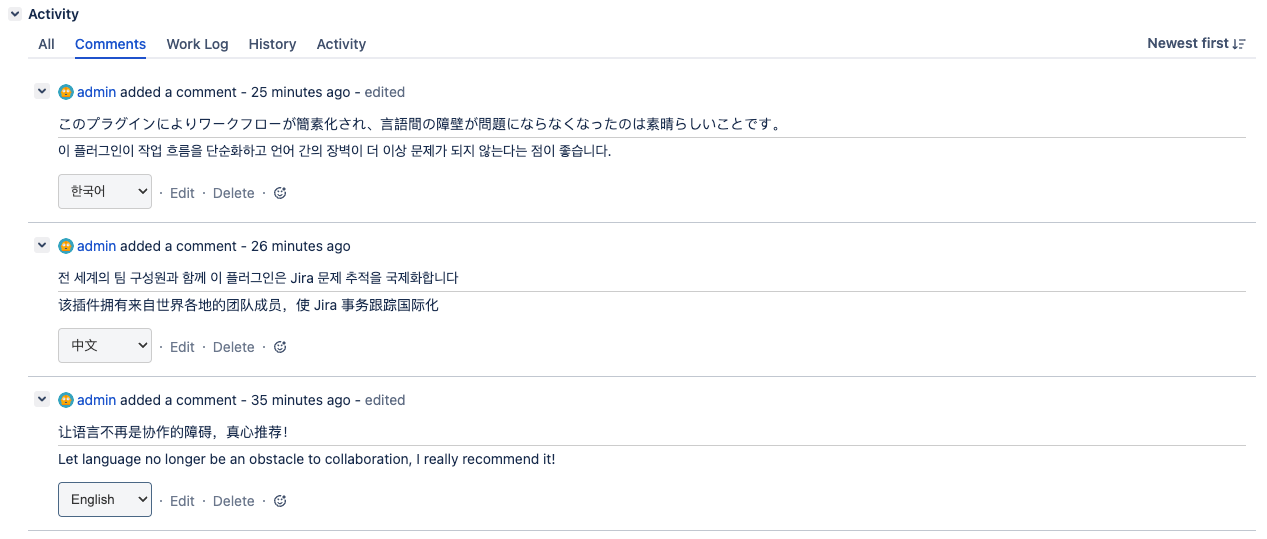The image size is (1267, 539).
Task: Switch to the All tab
Action: 46,44
